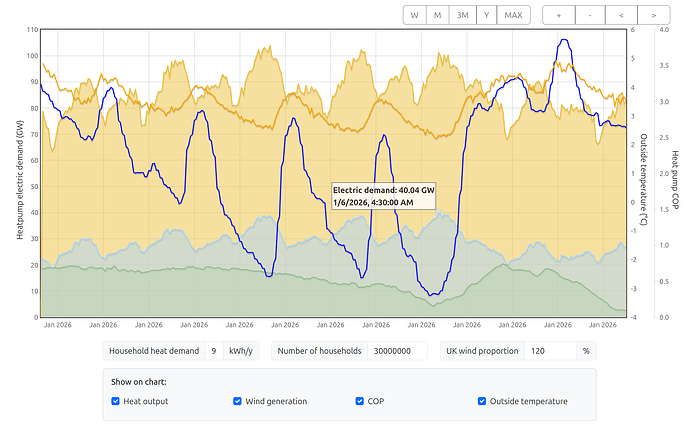Viewport: 690px width, 428px height.
Task: Click the Heat output label text
Action: click(146, 401)
